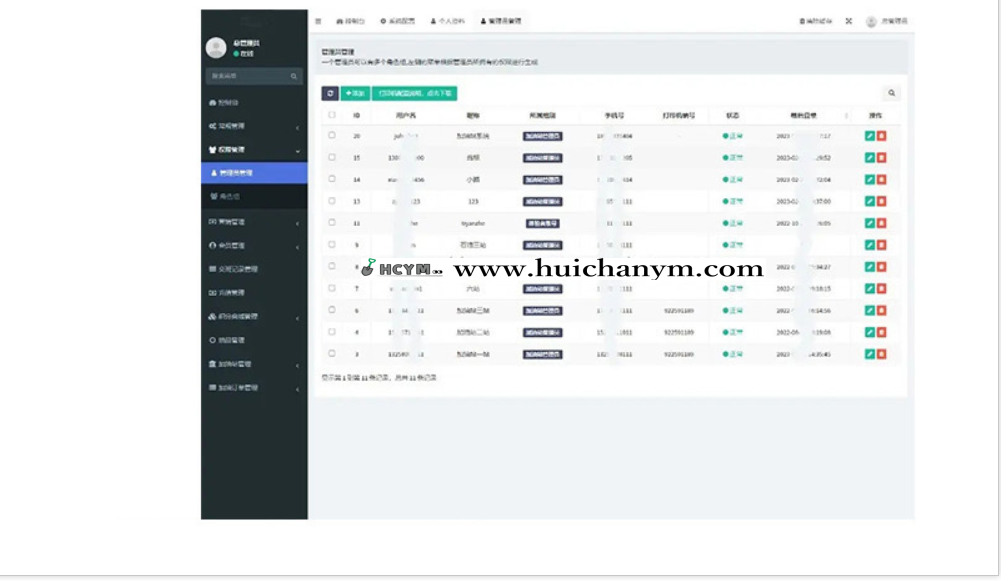Sort the table by ID column header
The width and height of the screenshot is (1001, 581).
tap(356, 116)
